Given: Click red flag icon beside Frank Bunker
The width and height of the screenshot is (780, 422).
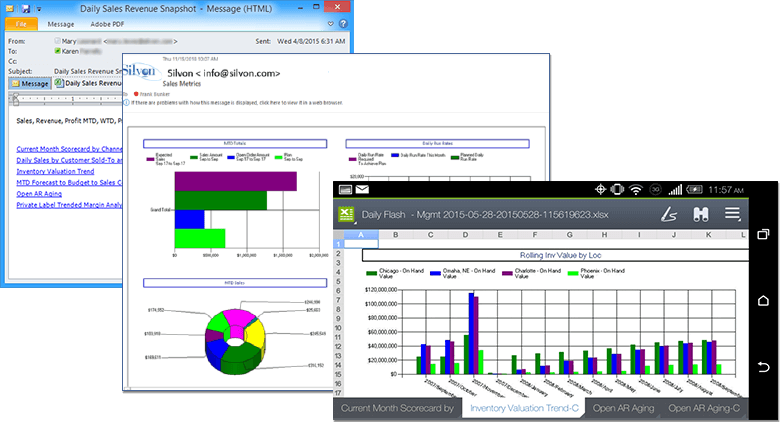Looking at the screenshot, I should coord(136,94).
